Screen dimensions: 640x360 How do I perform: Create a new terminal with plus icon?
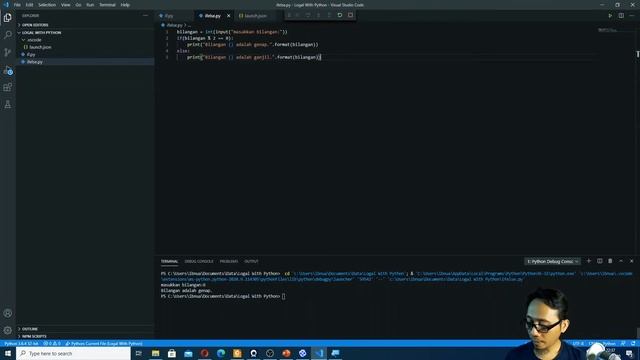click(589, 261)
